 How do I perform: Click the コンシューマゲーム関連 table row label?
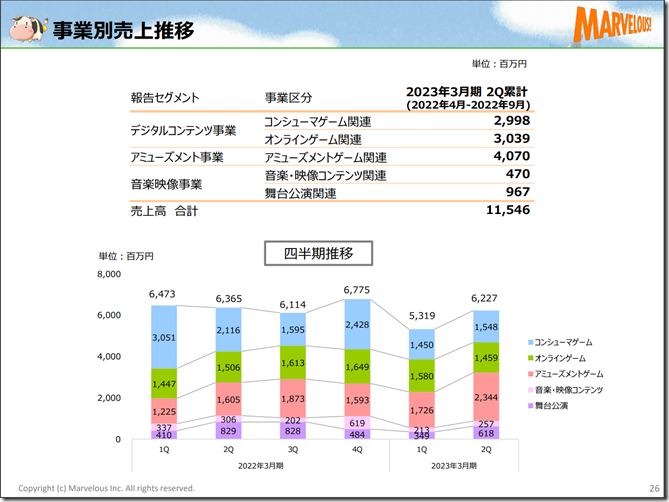(x=317, y=122)
